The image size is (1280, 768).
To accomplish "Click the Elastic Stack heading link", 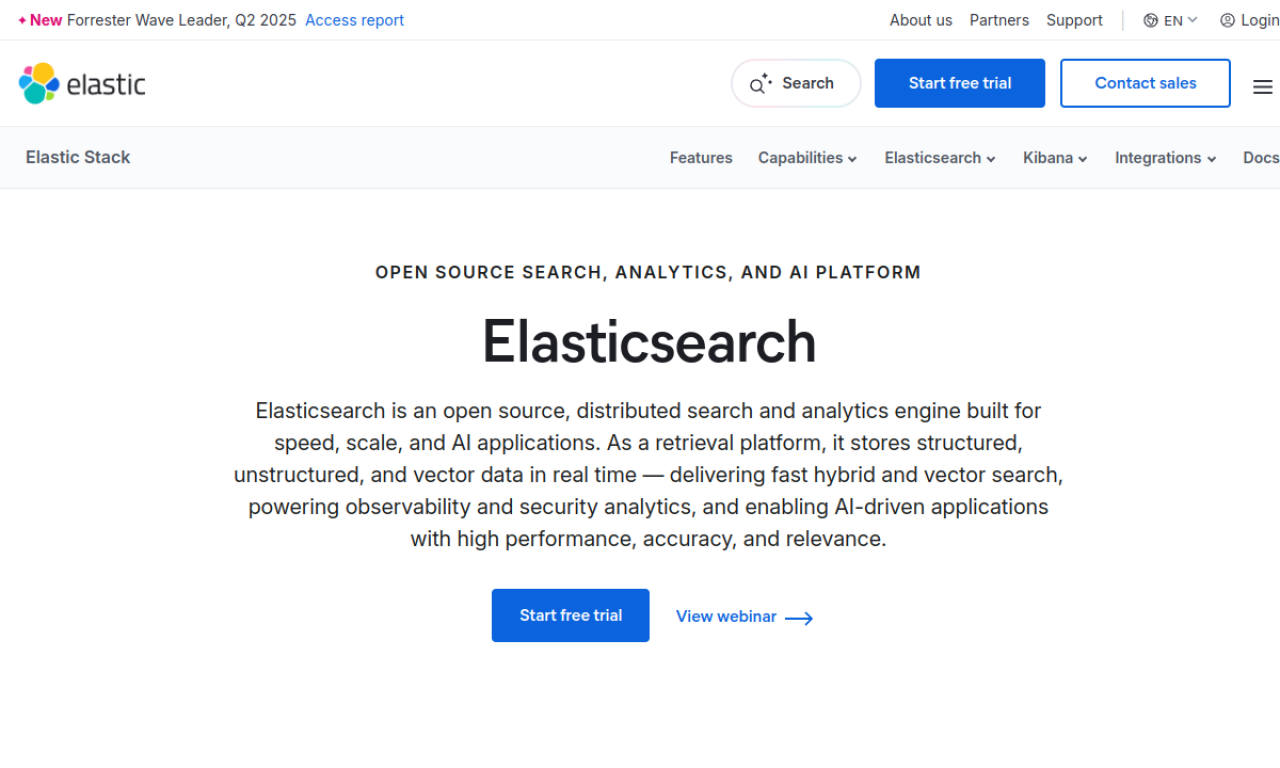I will click(78, 157).
